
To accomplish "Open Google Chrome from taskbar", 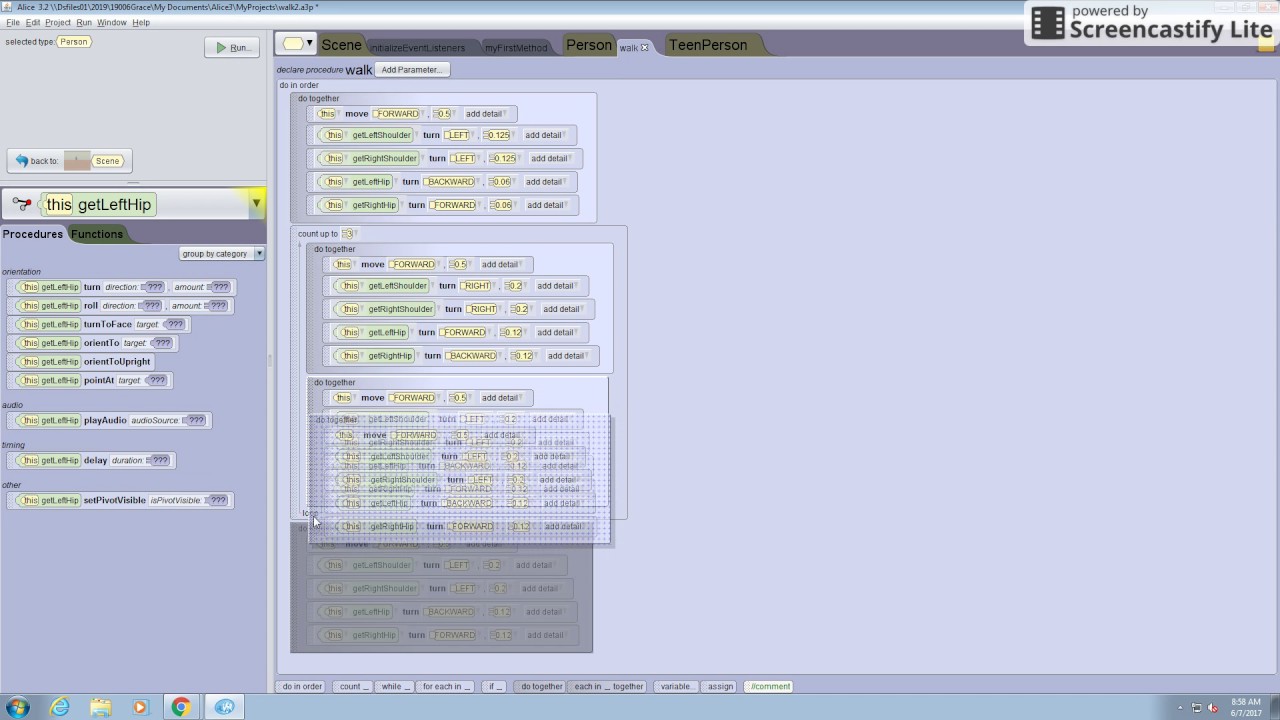I will [181, 707].
